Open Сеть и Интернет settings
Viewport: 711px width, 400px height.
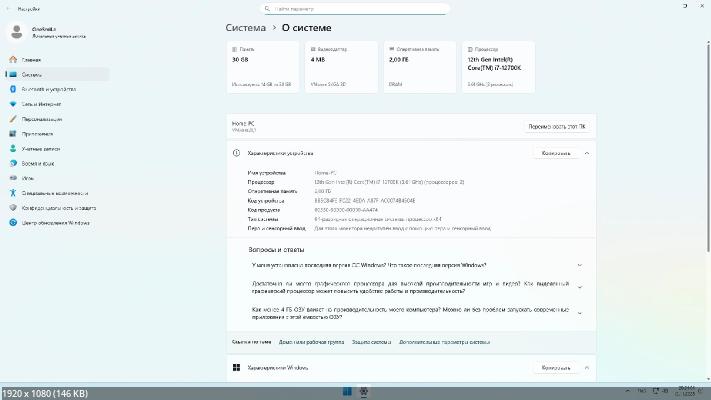pyautogui.click(x=42, y=104)
